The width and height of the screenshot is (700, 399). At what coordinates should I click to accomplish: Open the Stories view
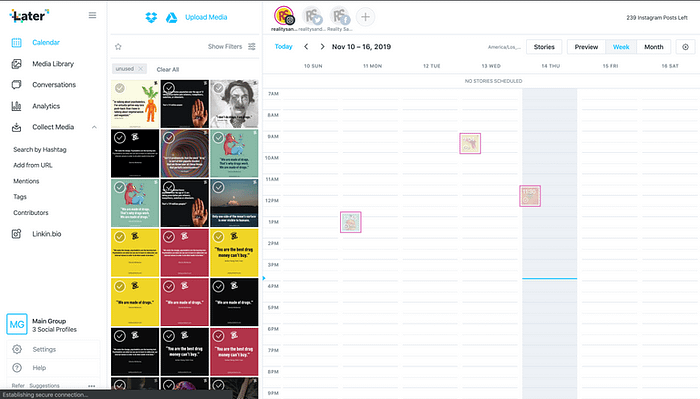coord(544,47)
